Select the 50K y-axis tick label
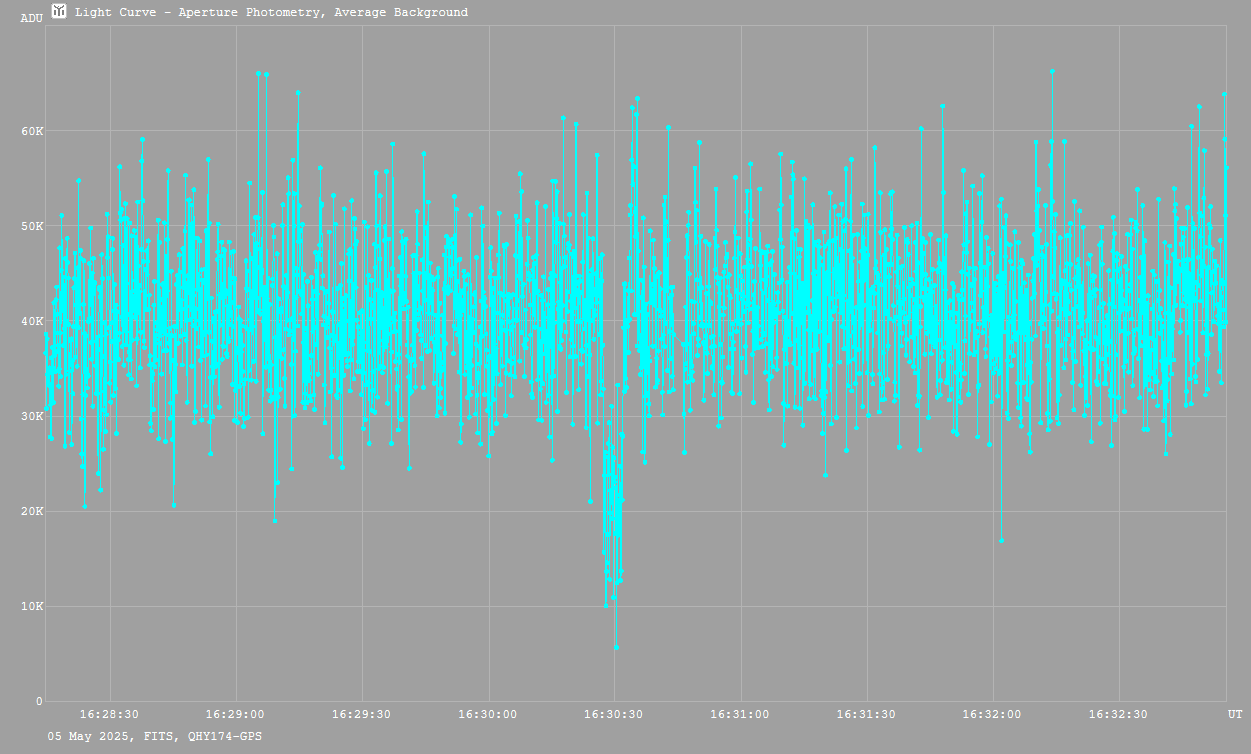Viewport: 1251px width, 754px height. click(x=32, y=226)
